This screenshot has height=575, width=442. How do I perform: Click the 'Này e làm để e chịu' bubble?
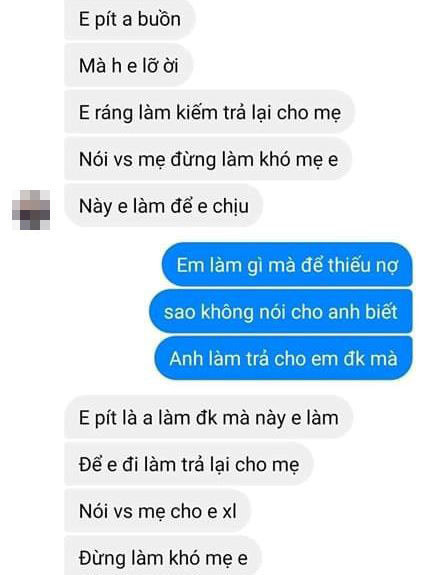[x=164, y=206]
